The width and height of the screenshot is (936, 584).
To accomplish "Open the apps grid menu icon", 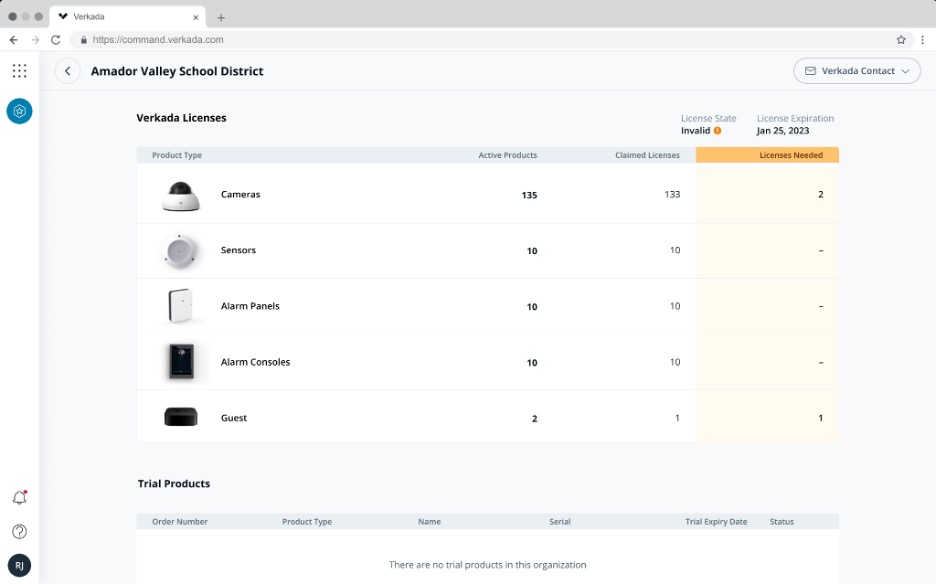I will tap(19, 71).
